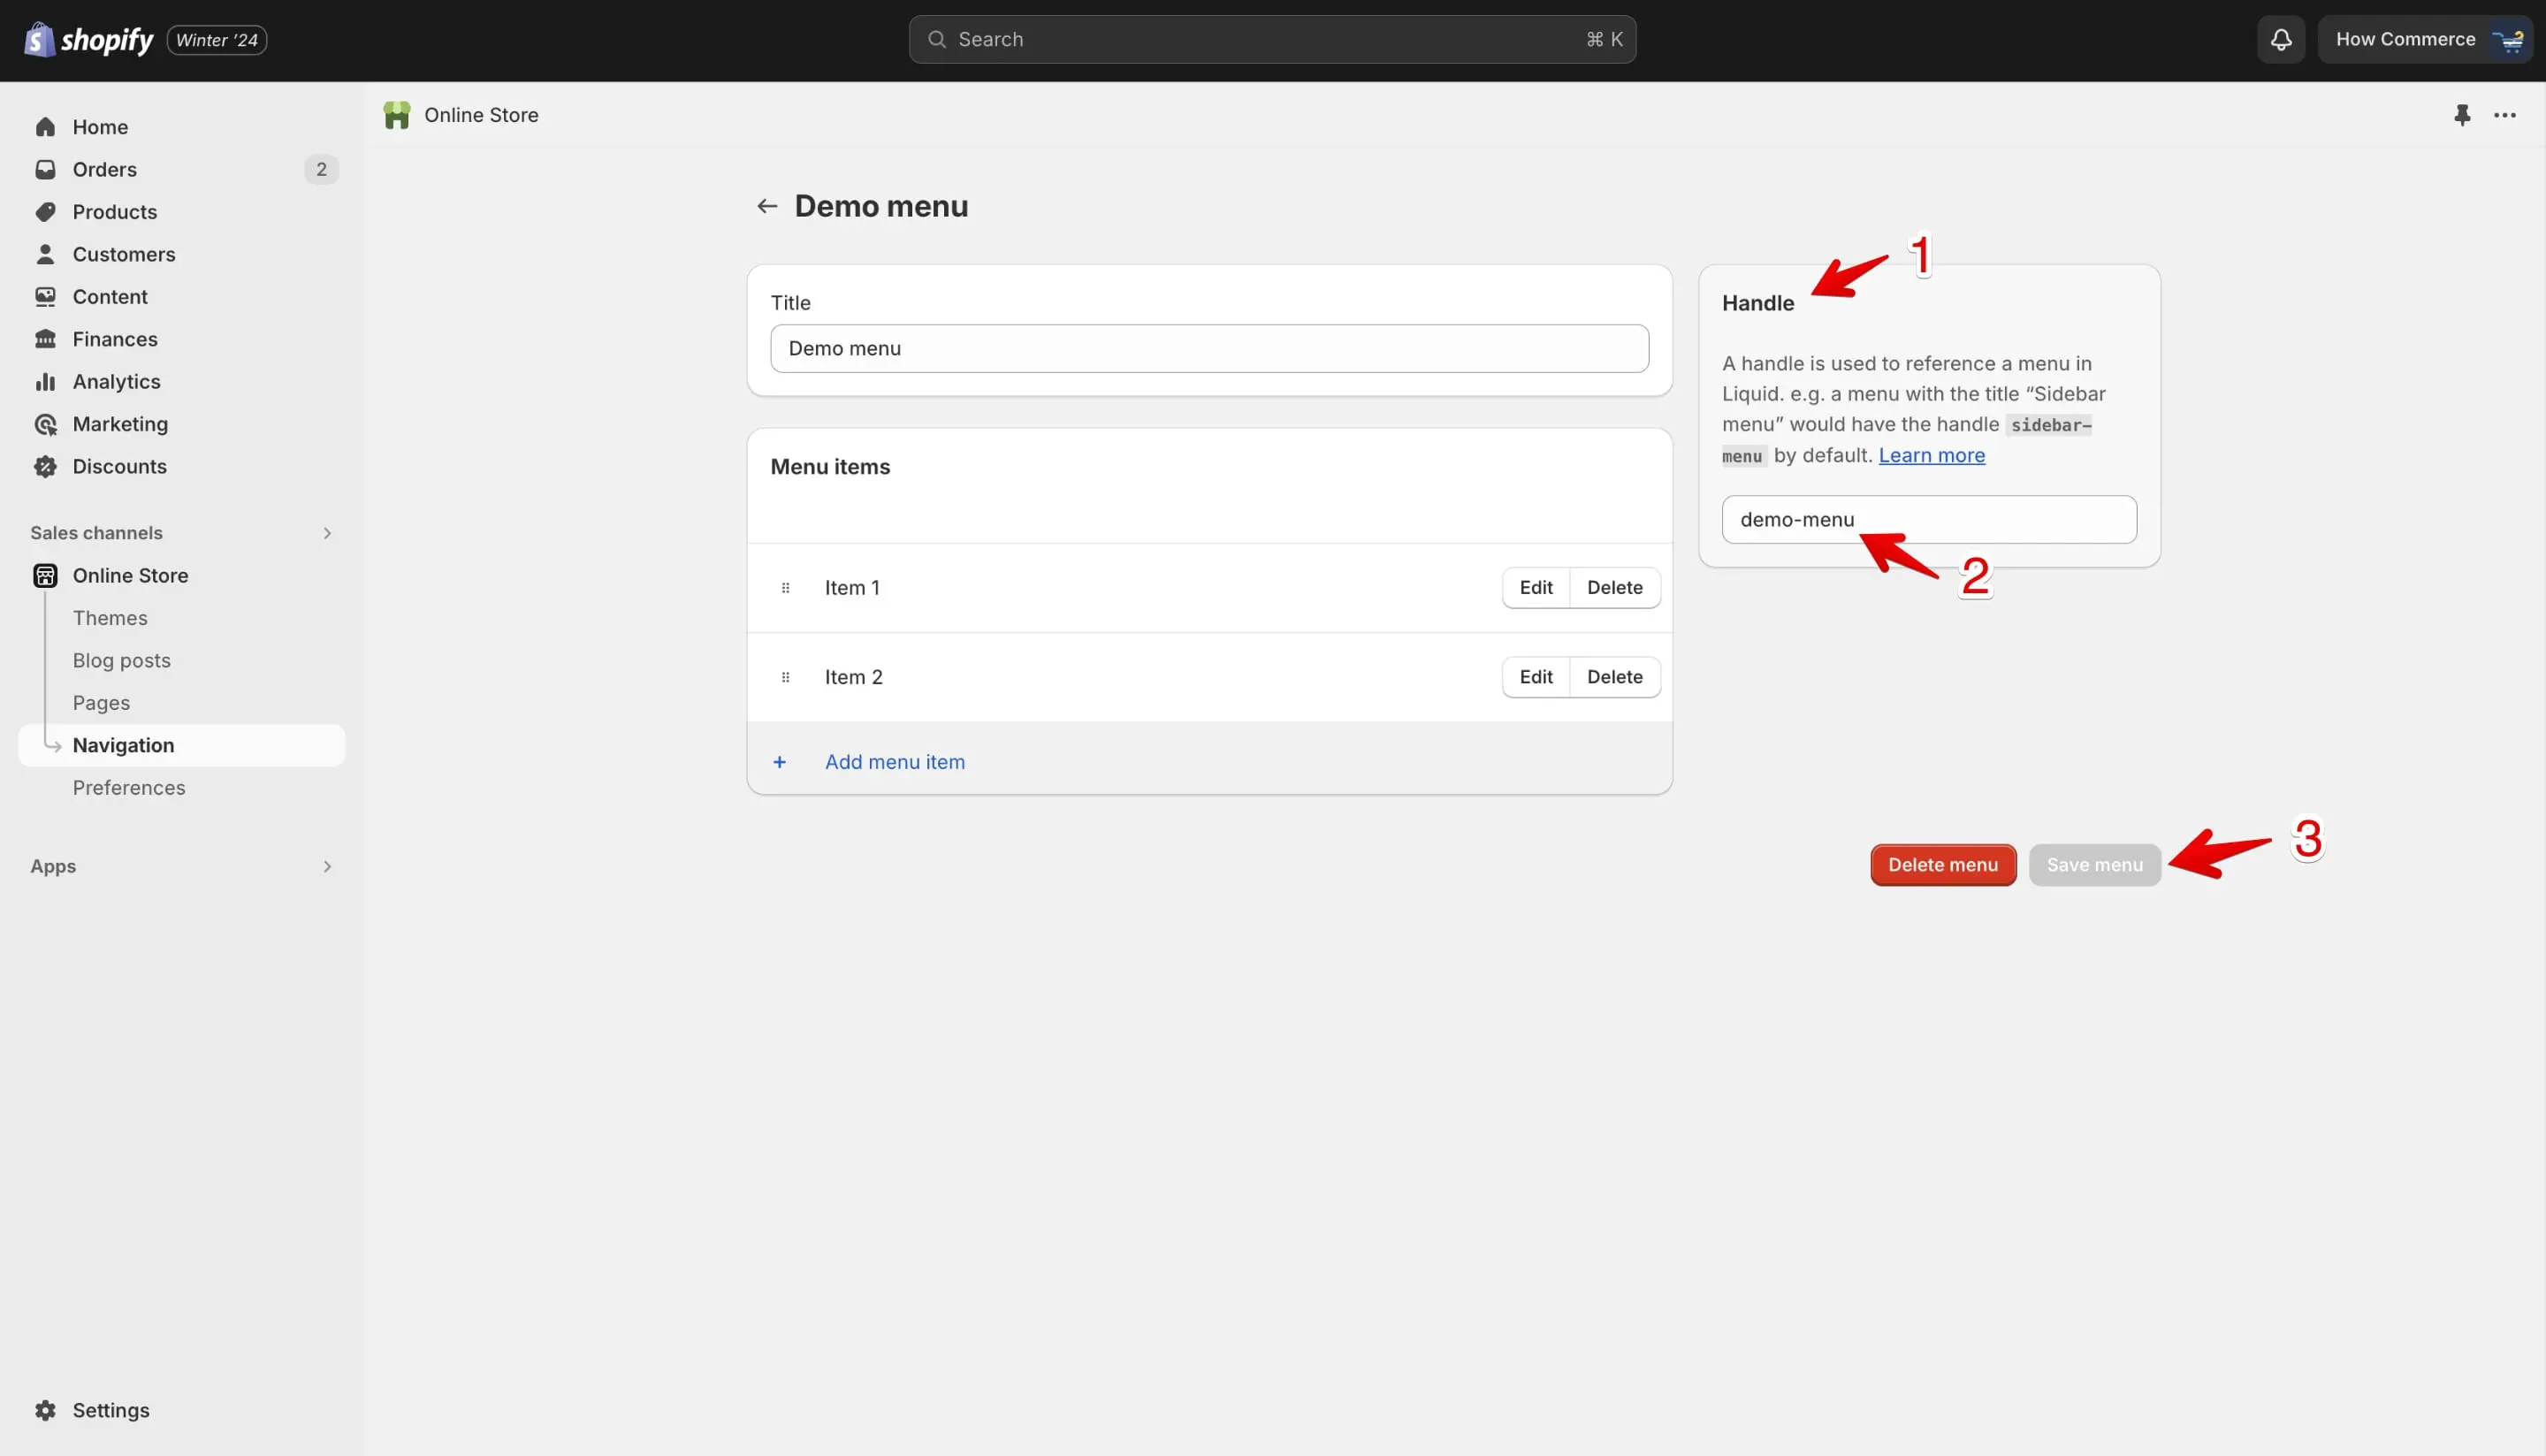Click the search magnifier icon
Viewport: 2546px width, 1456px height.
point(937,40)
